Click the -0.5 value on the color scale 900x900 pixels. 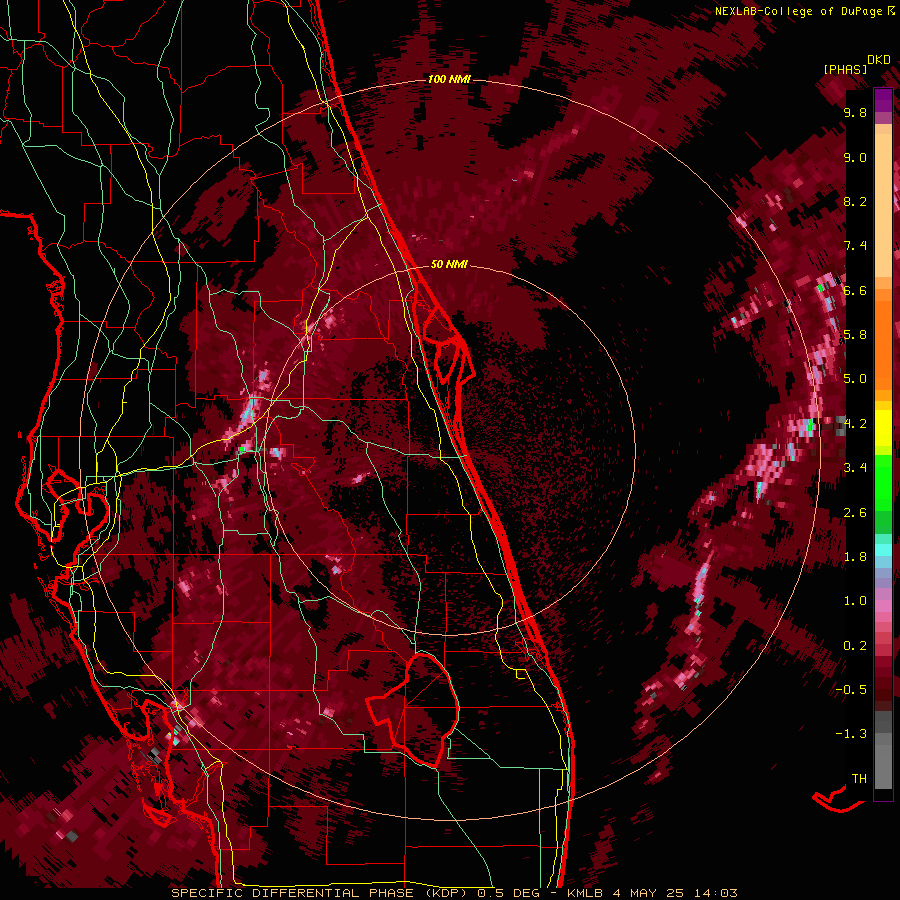(x=852, y=689)
